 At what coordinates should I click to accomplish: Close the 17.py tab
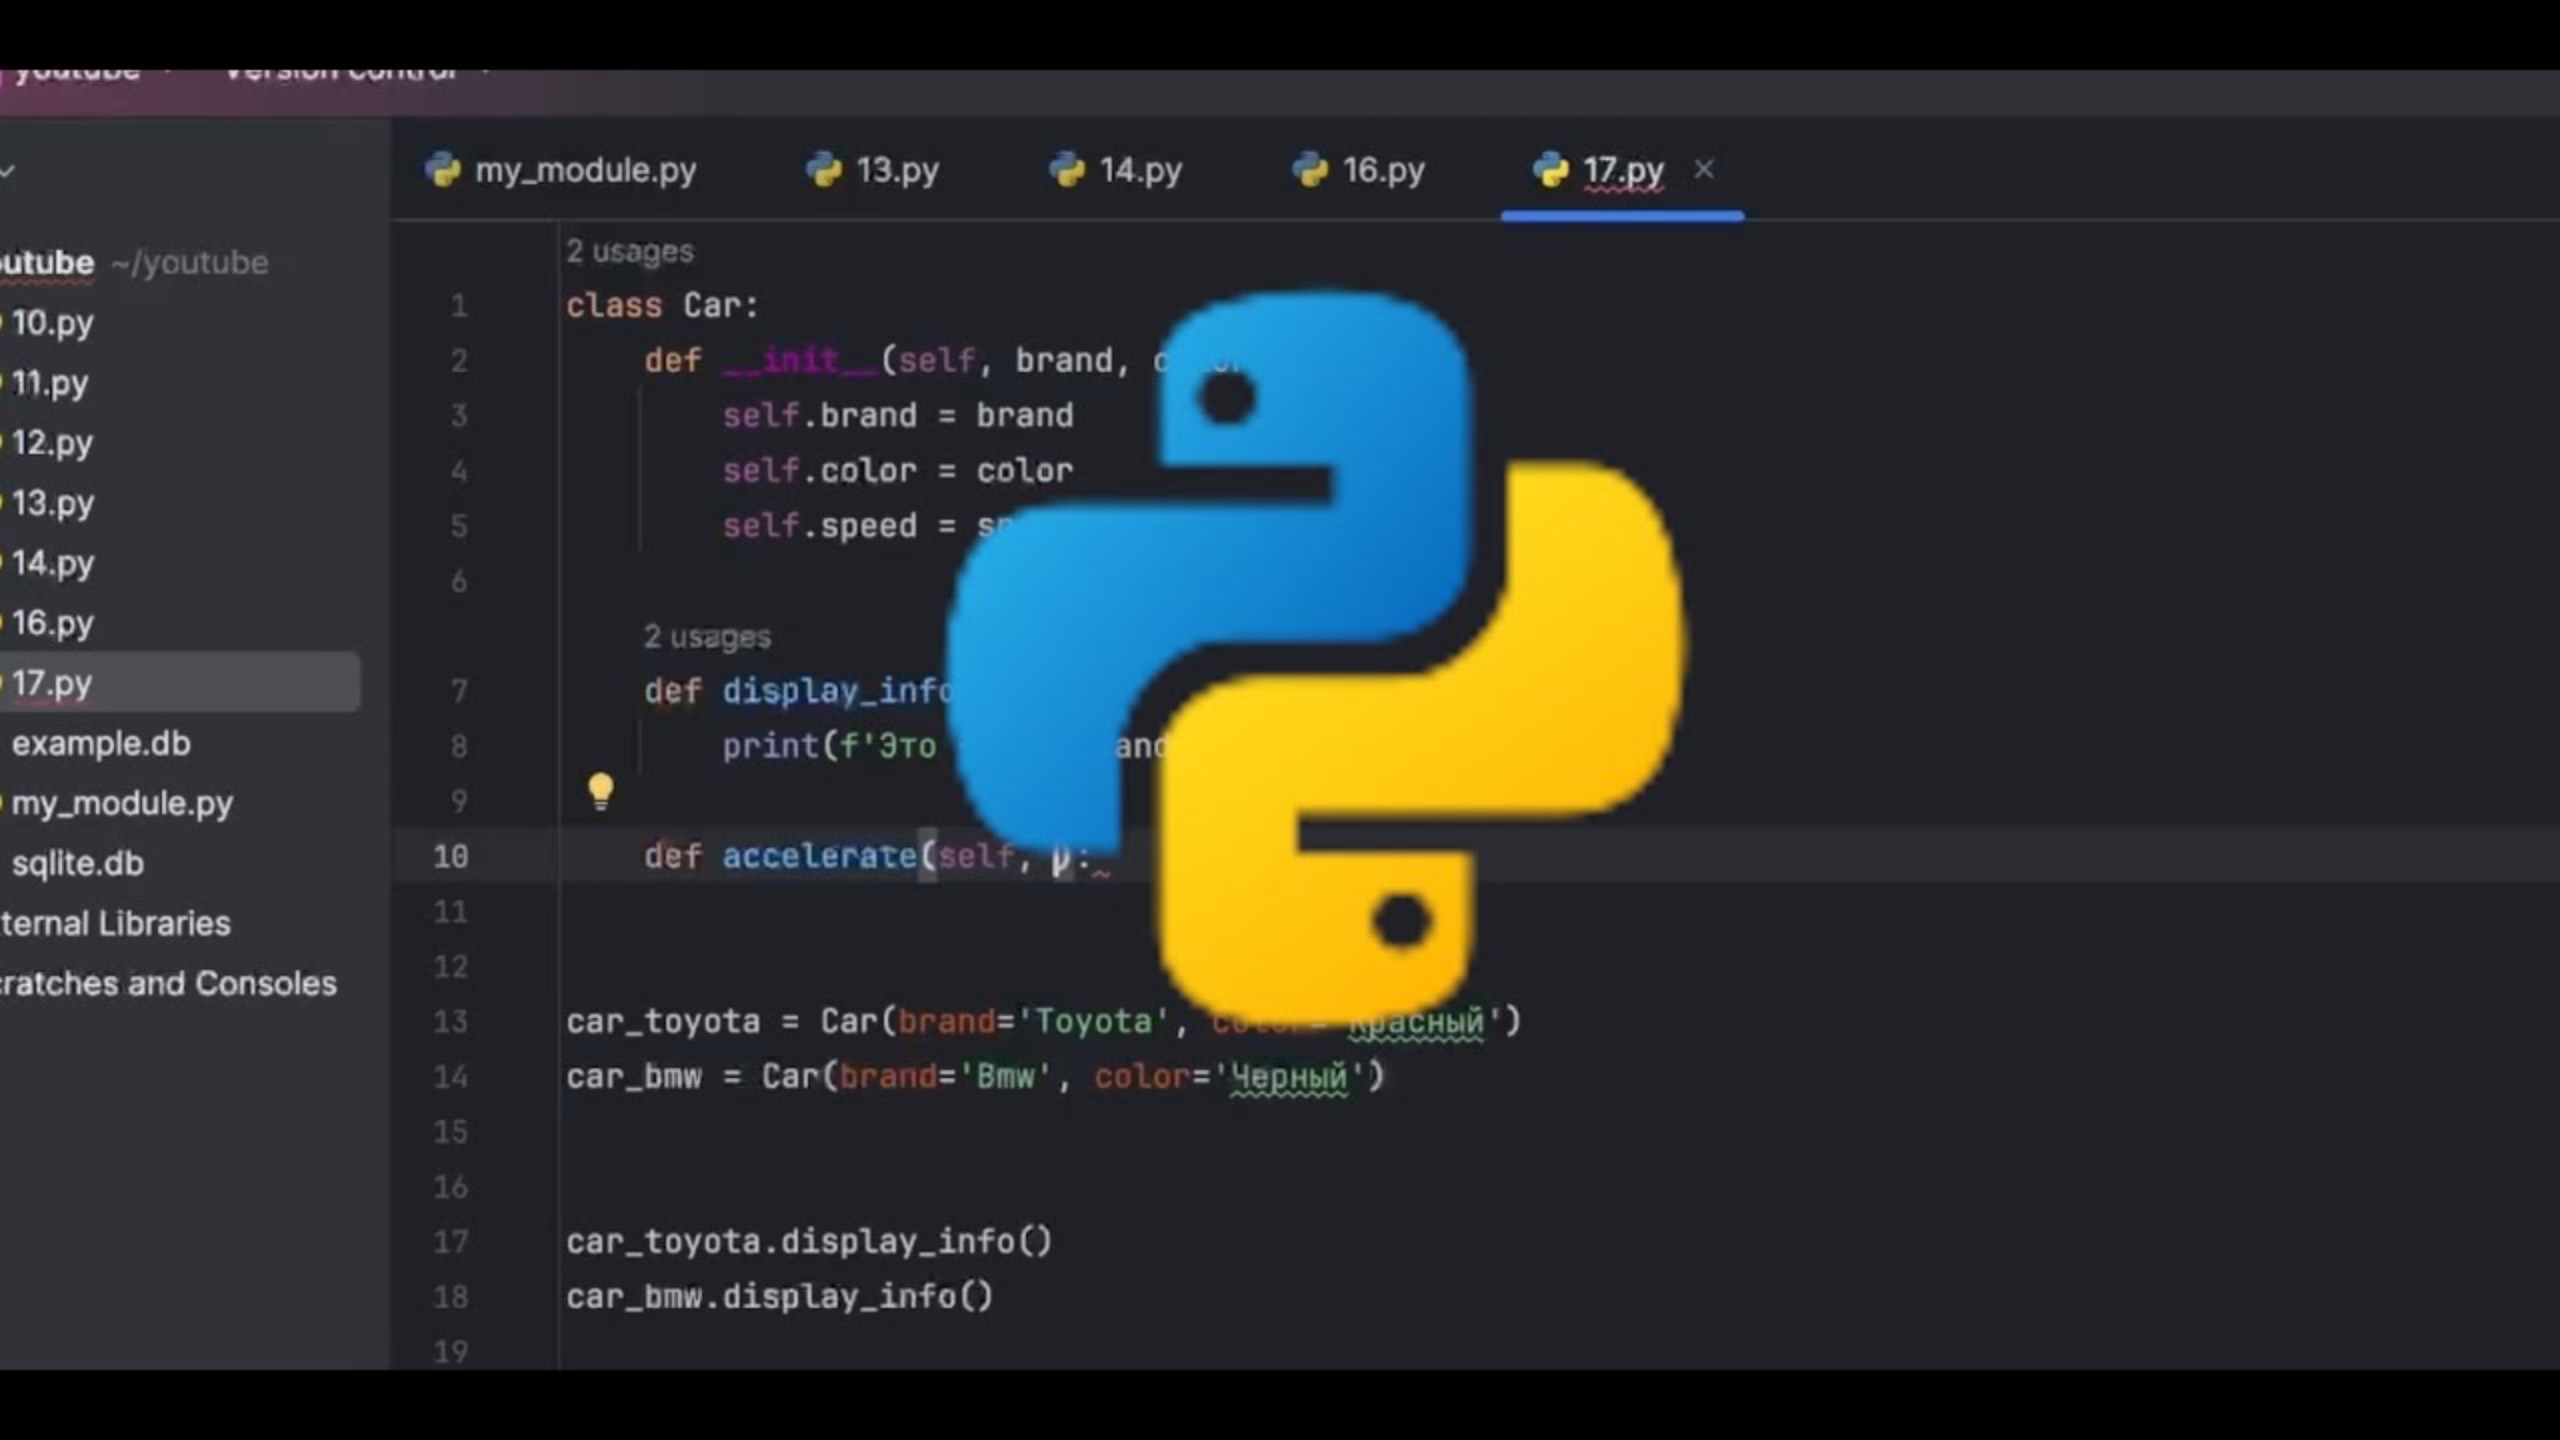pyautogui.click(x=1703, y=170)
